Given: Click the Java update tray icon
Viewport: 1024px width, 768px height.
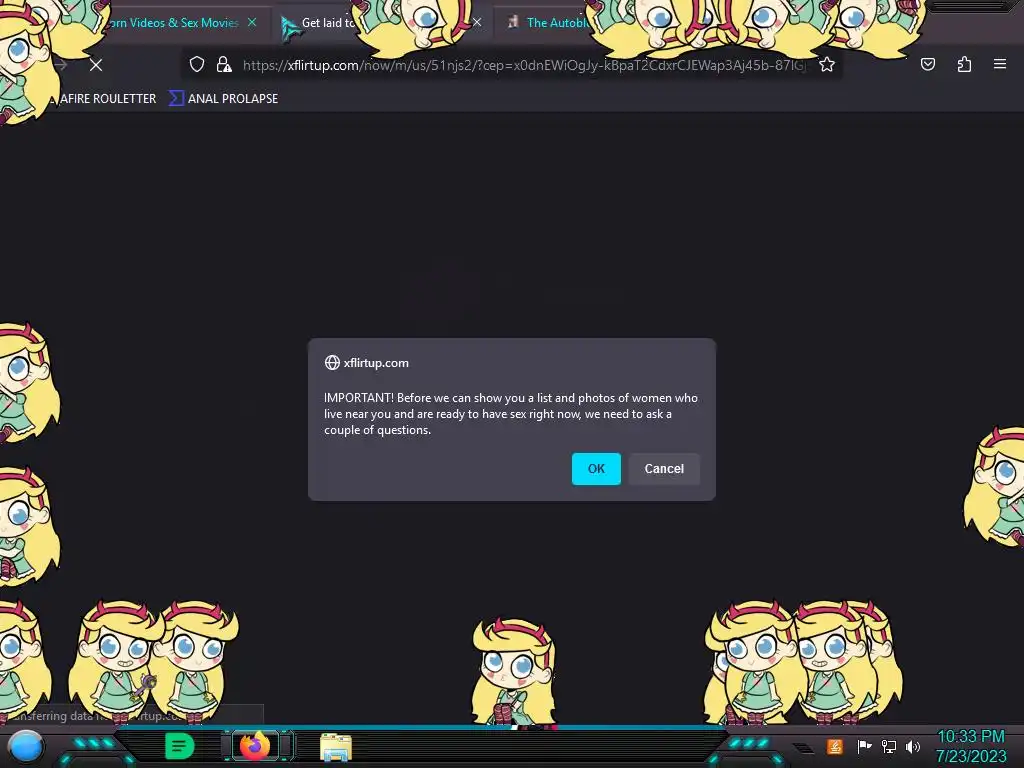Looking at the screenshot, I should click(x=835, y=746).
